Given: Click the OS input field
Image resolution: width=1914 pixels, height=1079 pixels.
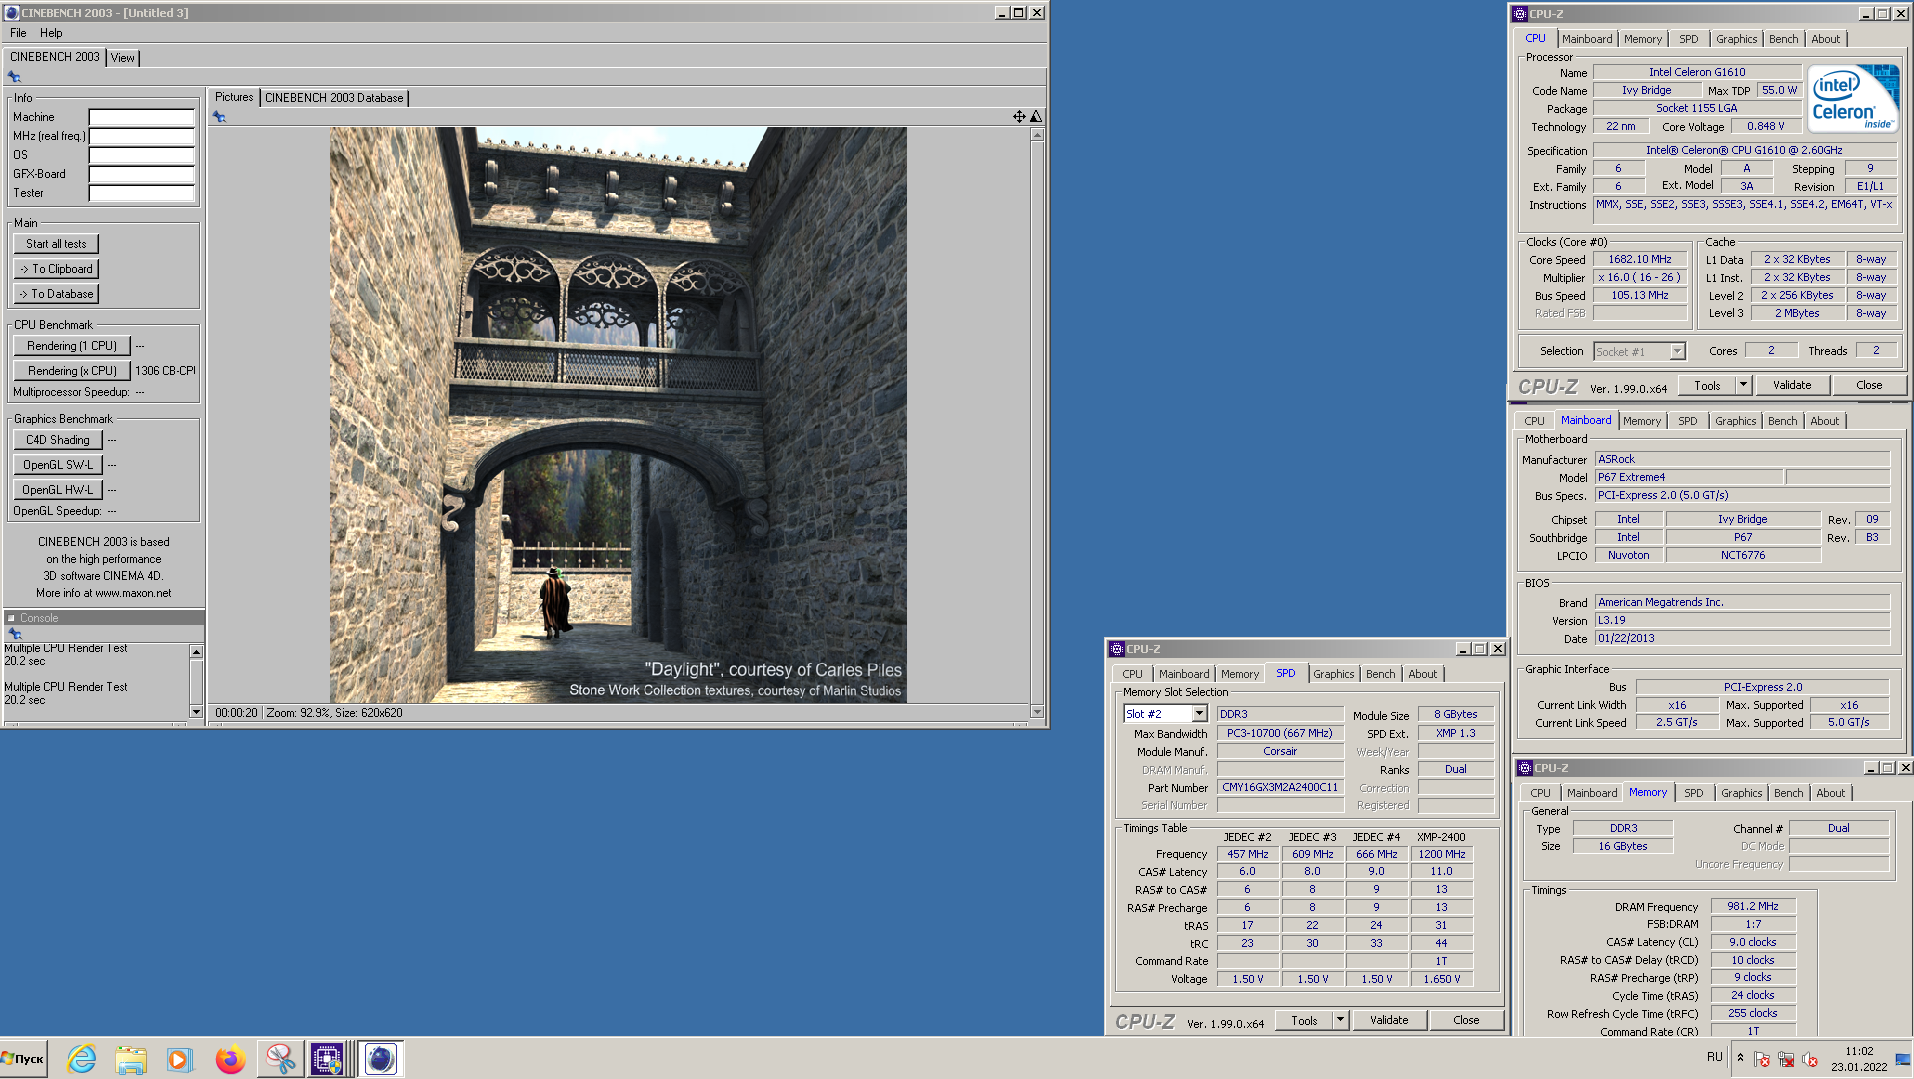Looking at the screenshot, I should (x=141, y=155).
